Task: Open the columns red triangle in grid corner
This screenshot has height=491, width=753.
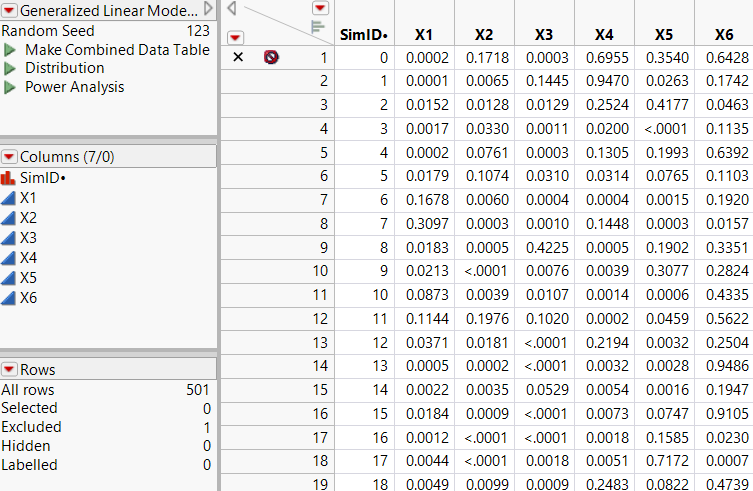Action: 320,8
